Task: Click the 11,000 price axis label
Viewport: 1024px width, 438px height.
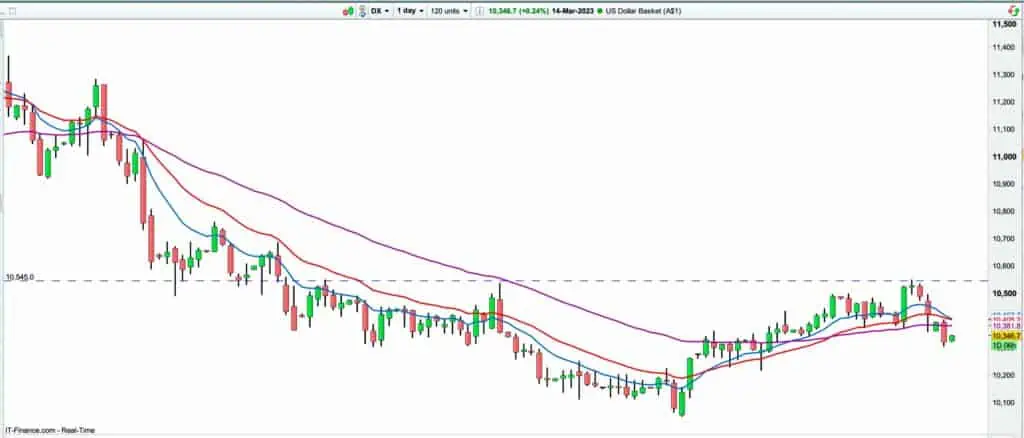Action: 1002,157
